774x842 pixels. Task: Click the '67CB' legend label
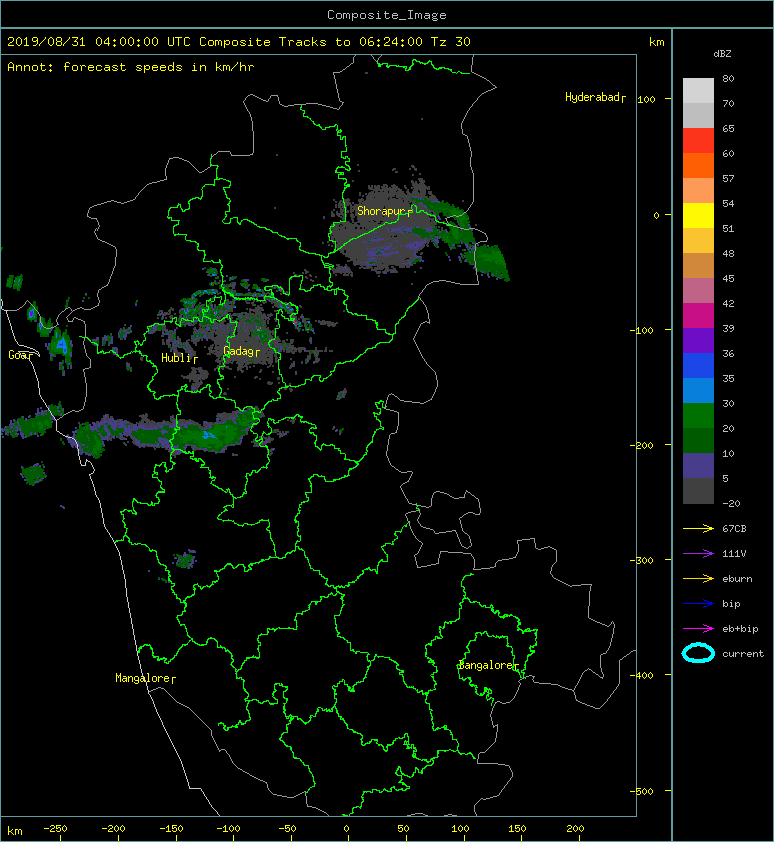coord(734,528)
